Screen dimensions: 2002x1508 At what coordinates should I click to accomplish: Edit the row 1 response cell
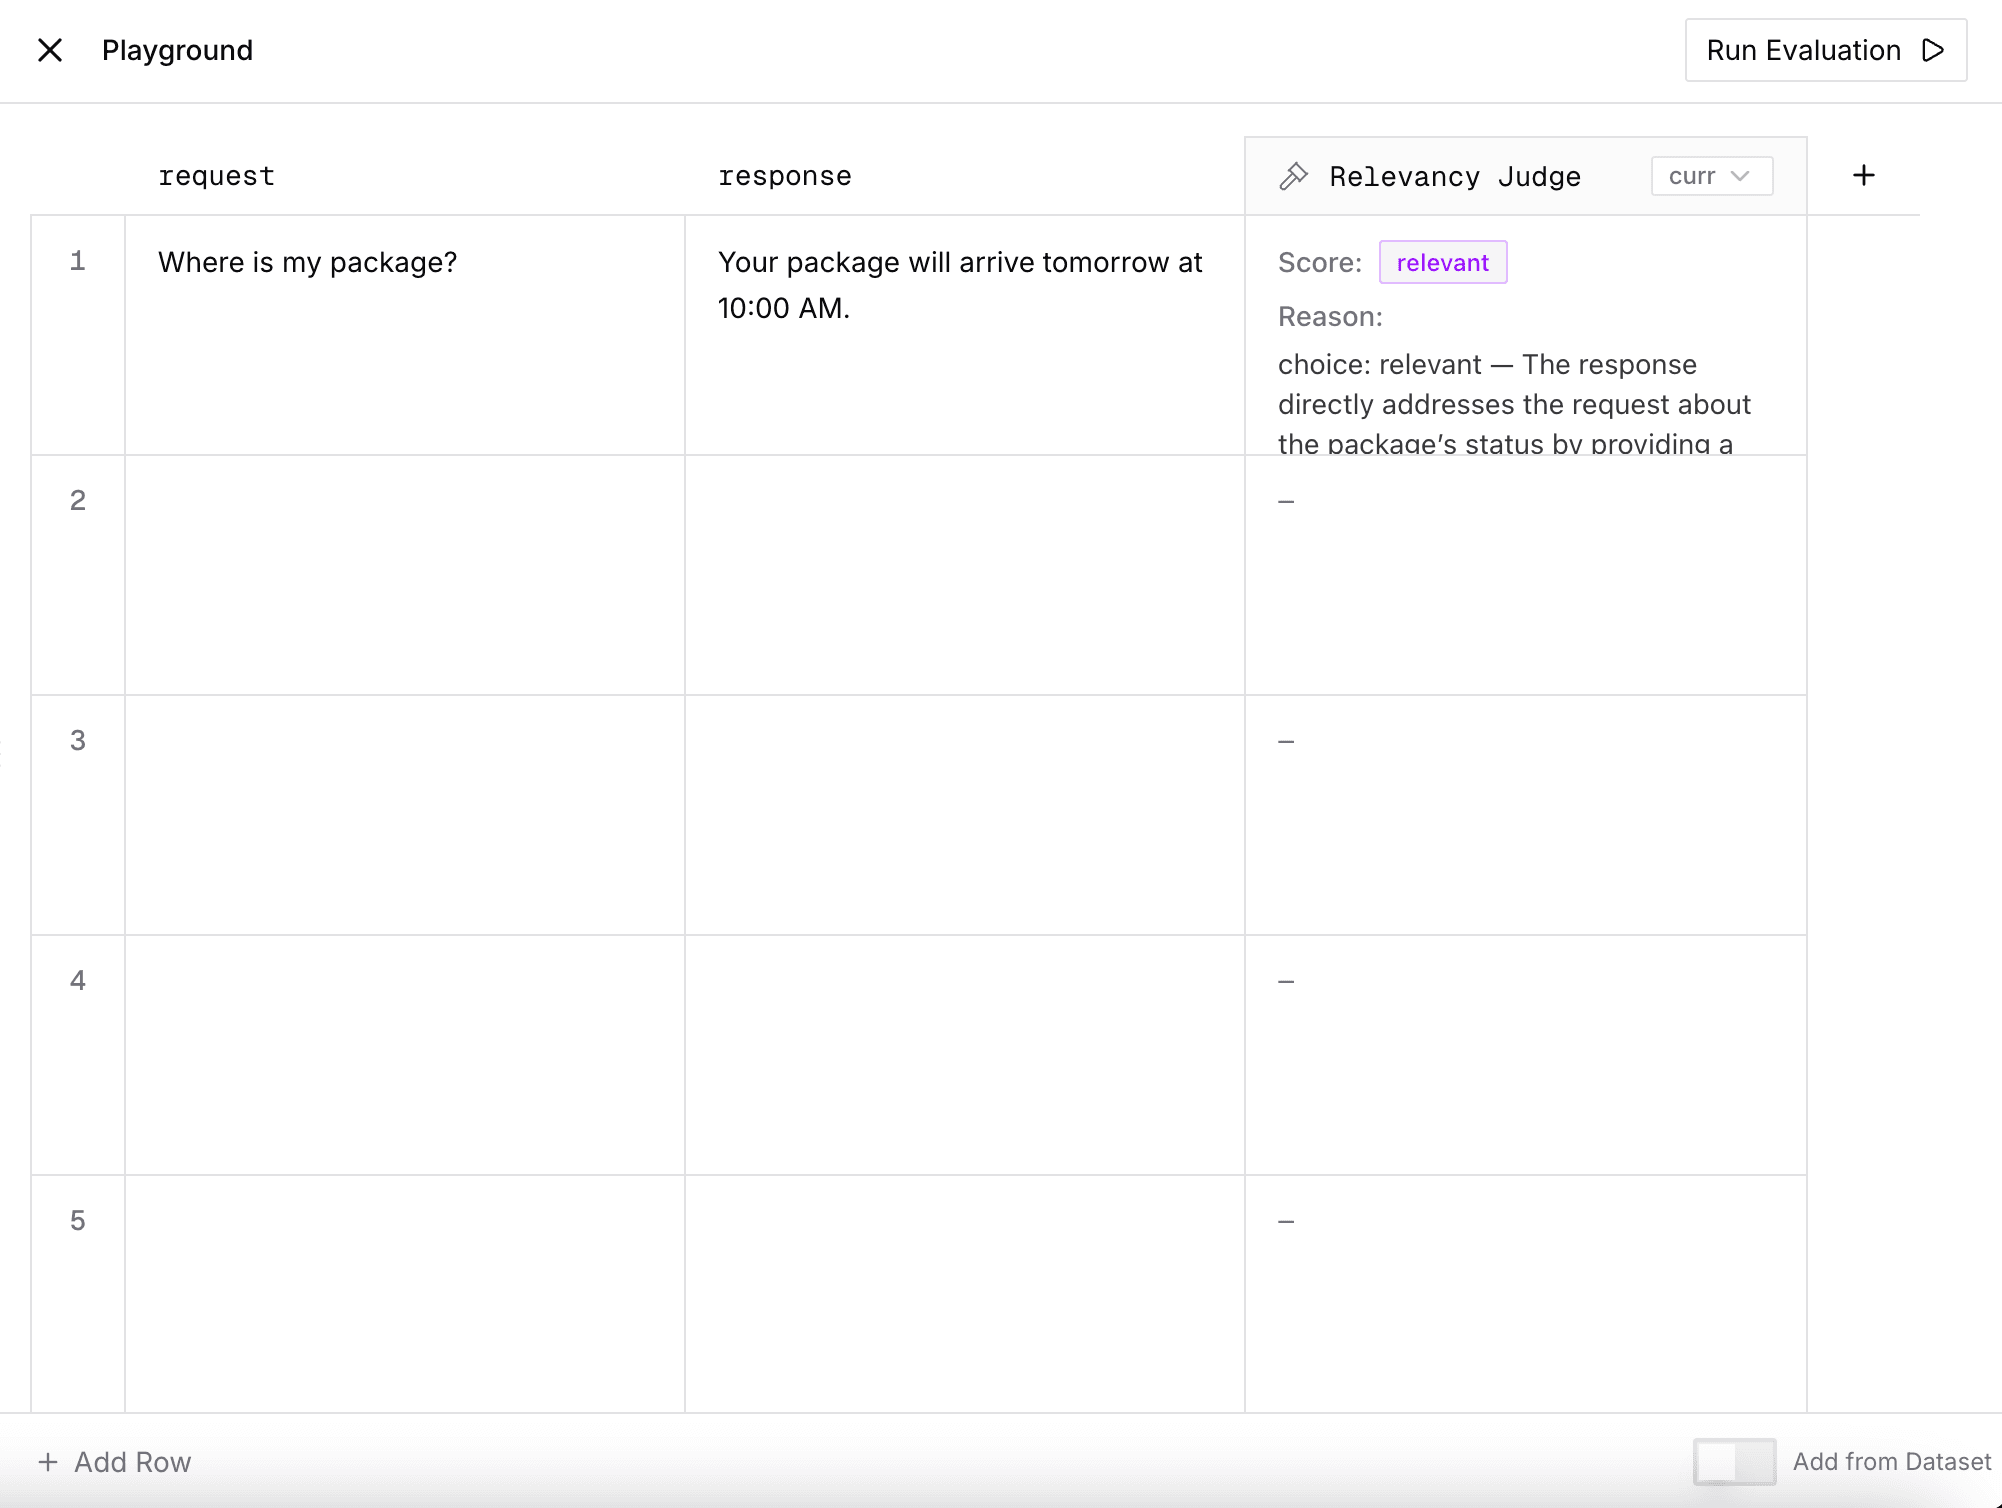[x=960, y=285]
